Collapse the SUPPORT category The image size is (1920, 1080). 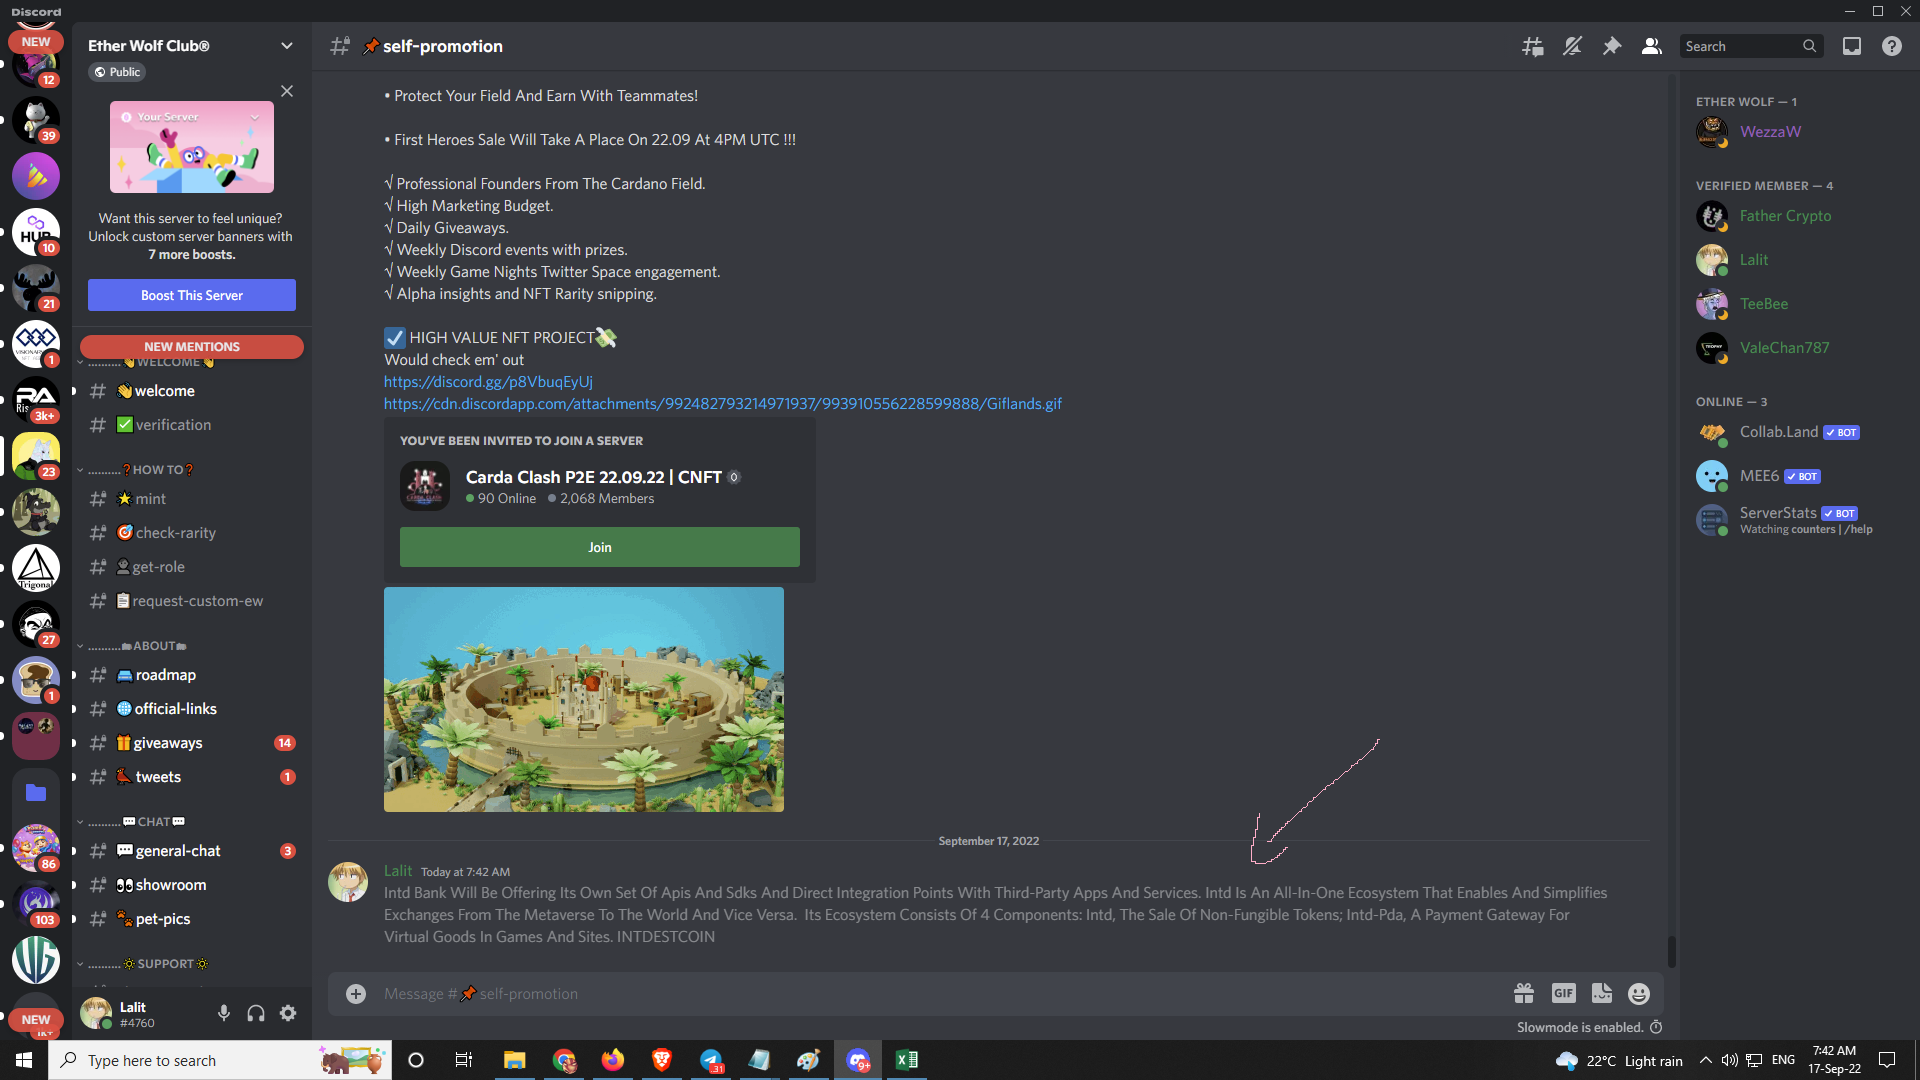[144, 964]
